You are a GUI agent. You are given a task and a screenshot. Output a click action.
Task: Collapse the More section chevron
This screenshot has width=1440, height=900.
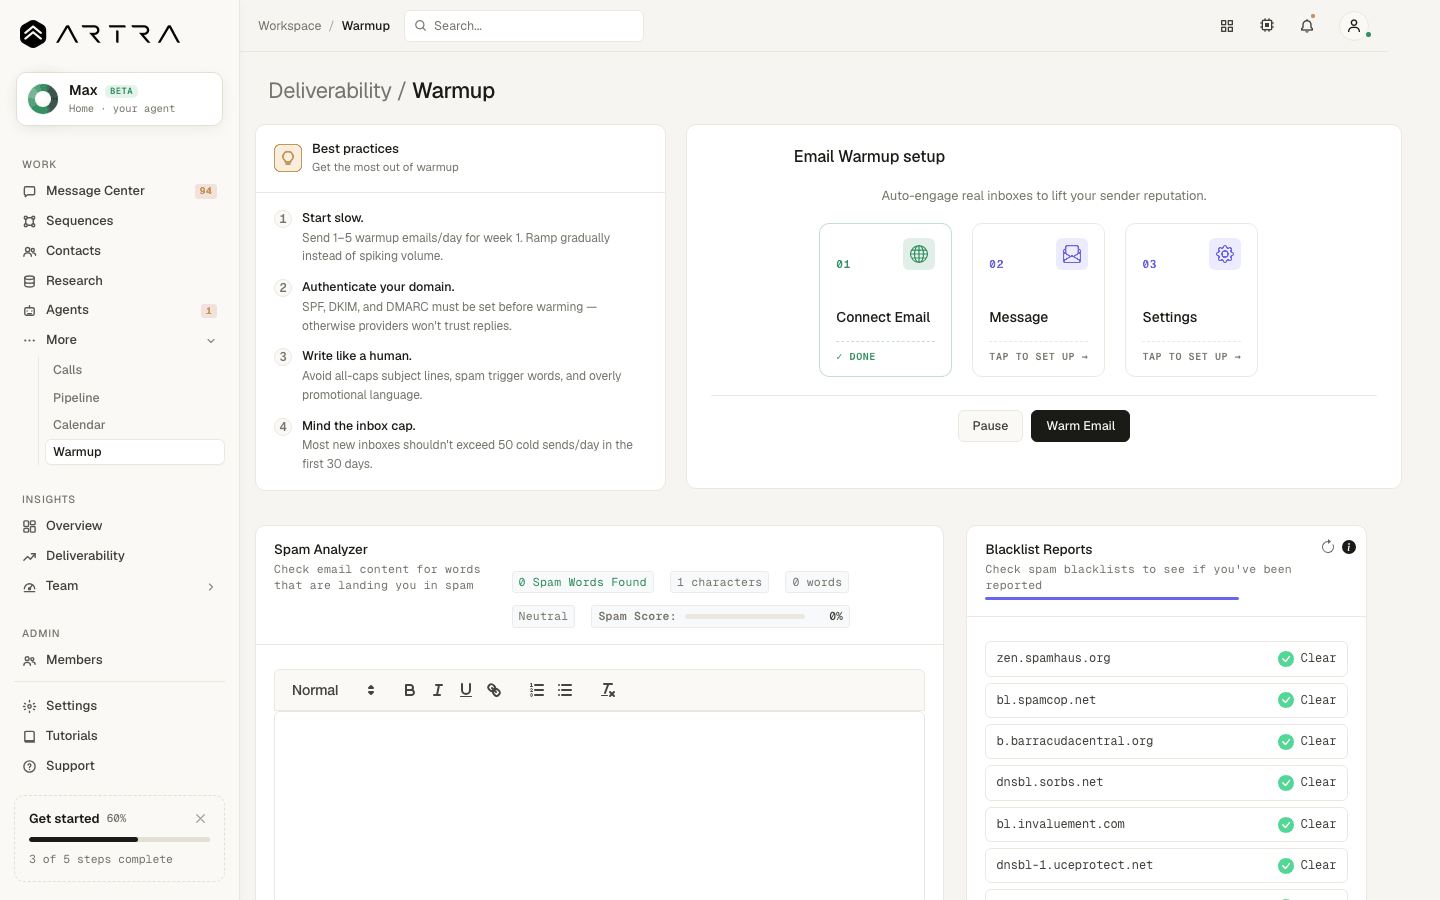pyautogui.click(x=211, y=340)
